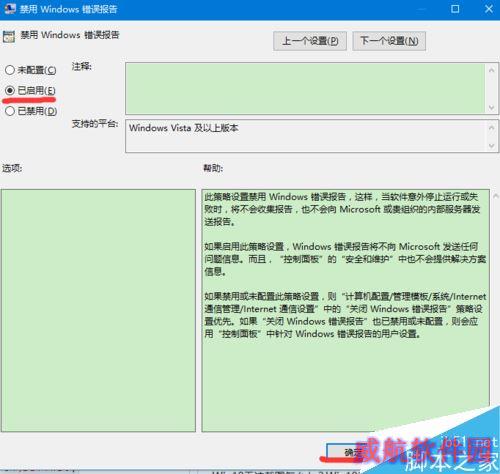The image size is (500, 474).
Task: Click the empty 选项 options pane
Action: pos(98,310)
